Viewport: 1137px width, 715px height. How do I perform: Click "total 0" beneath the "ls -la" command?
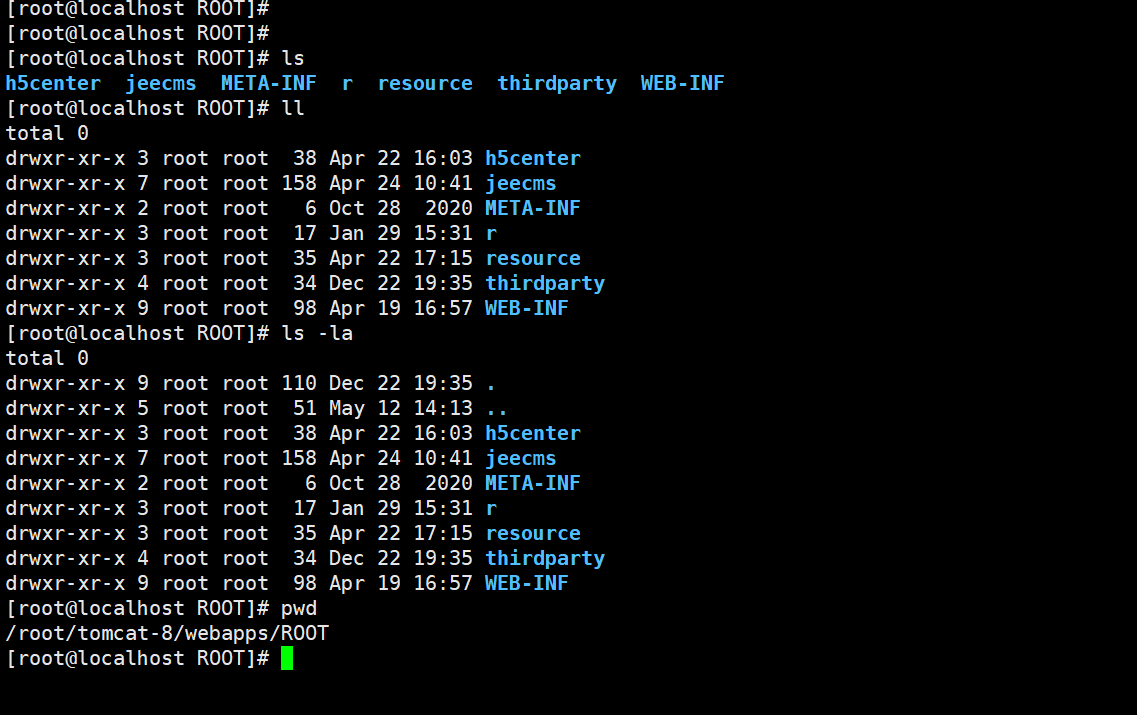pos(47,358)
